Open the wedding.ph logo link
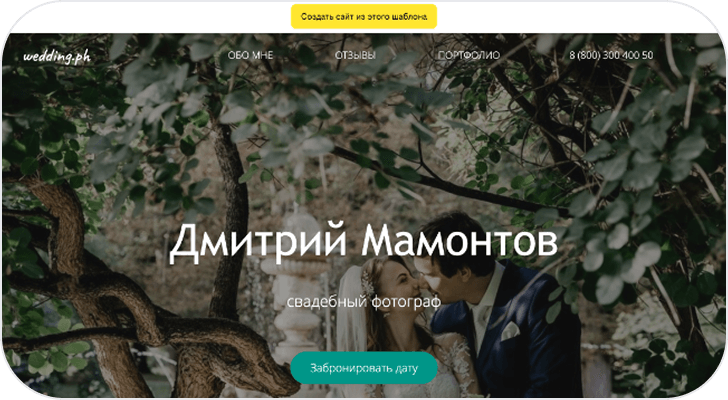Image resolution: width=728 pixels, height=400 pixels. coord(57,56)
